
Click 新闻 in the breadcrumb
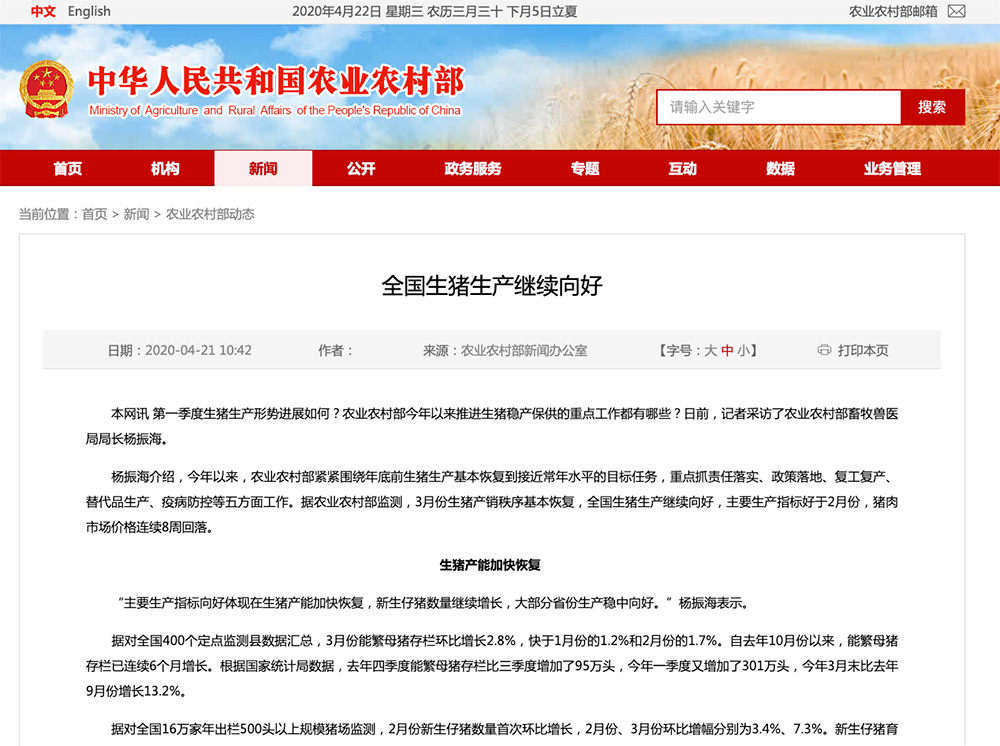click(136, 214)
